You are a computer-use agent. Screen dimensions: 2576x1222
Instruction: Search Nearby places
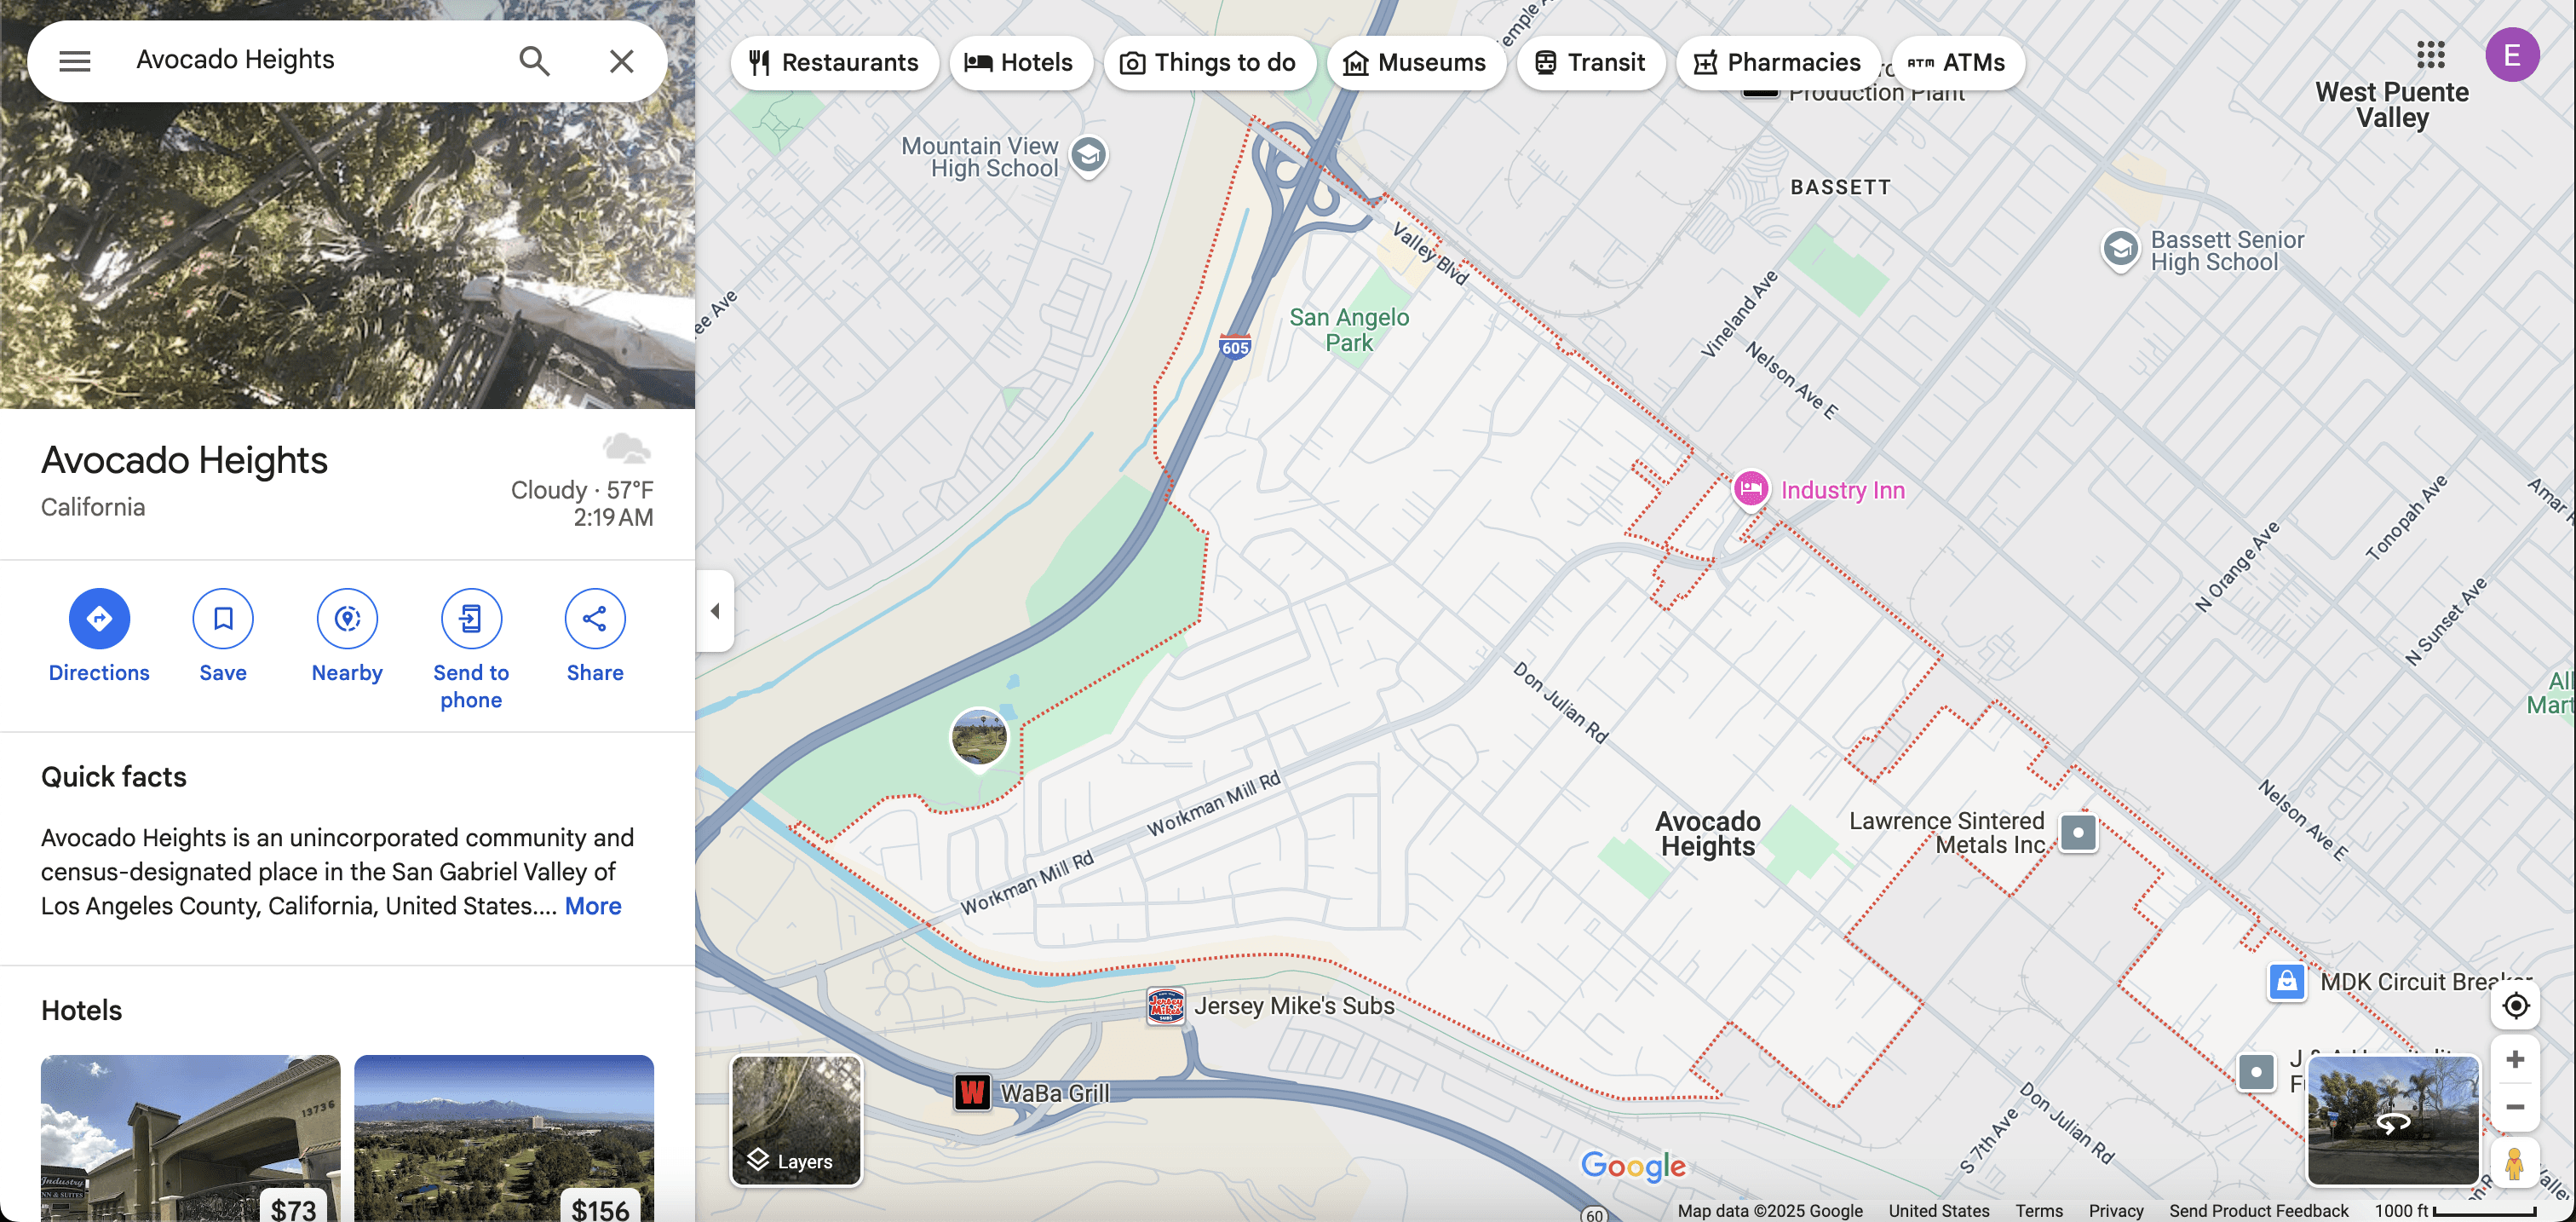tap(347, 620)
